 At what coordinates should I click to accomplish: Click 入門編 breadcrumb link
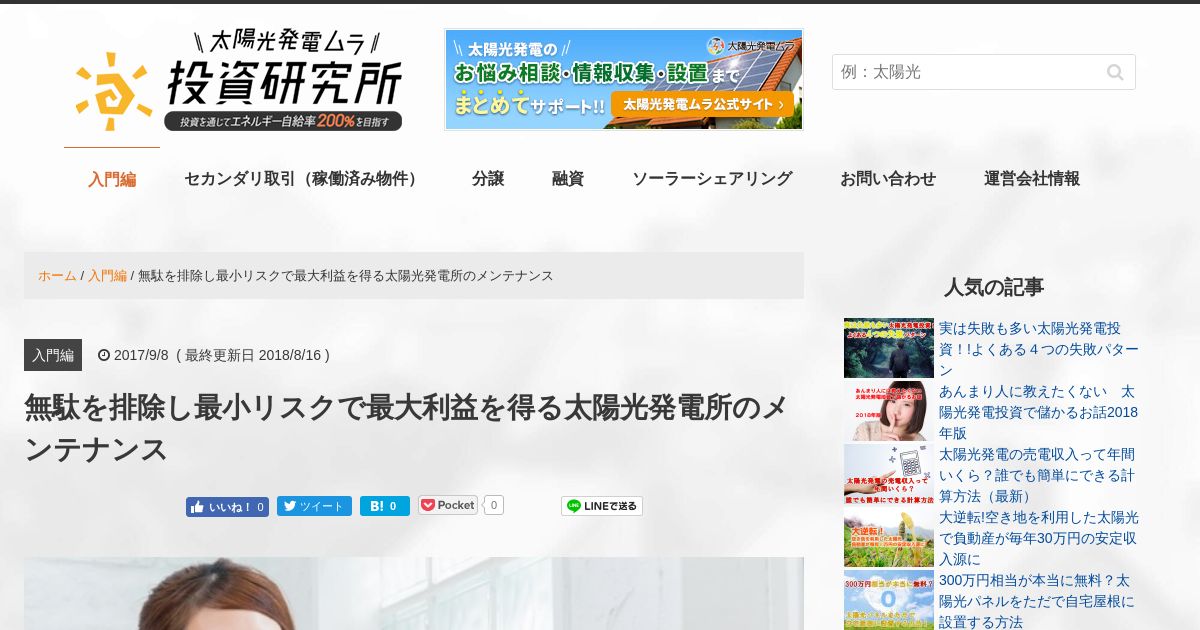(x=107, y=275)
